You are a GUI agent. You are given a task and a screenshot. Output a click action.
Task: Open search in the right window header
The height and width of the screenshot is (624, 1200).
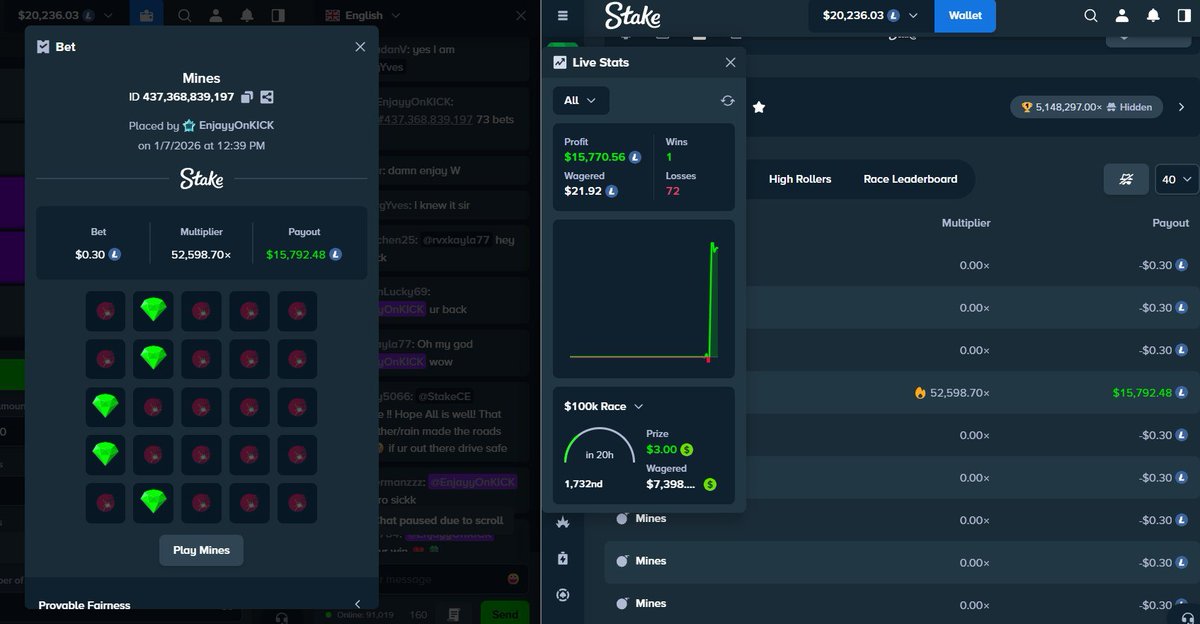coord(1091,15)
